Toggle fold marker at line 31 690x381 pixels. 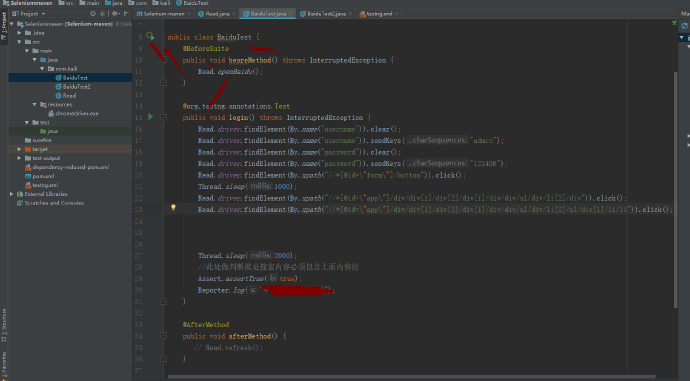tap(163, 301)
